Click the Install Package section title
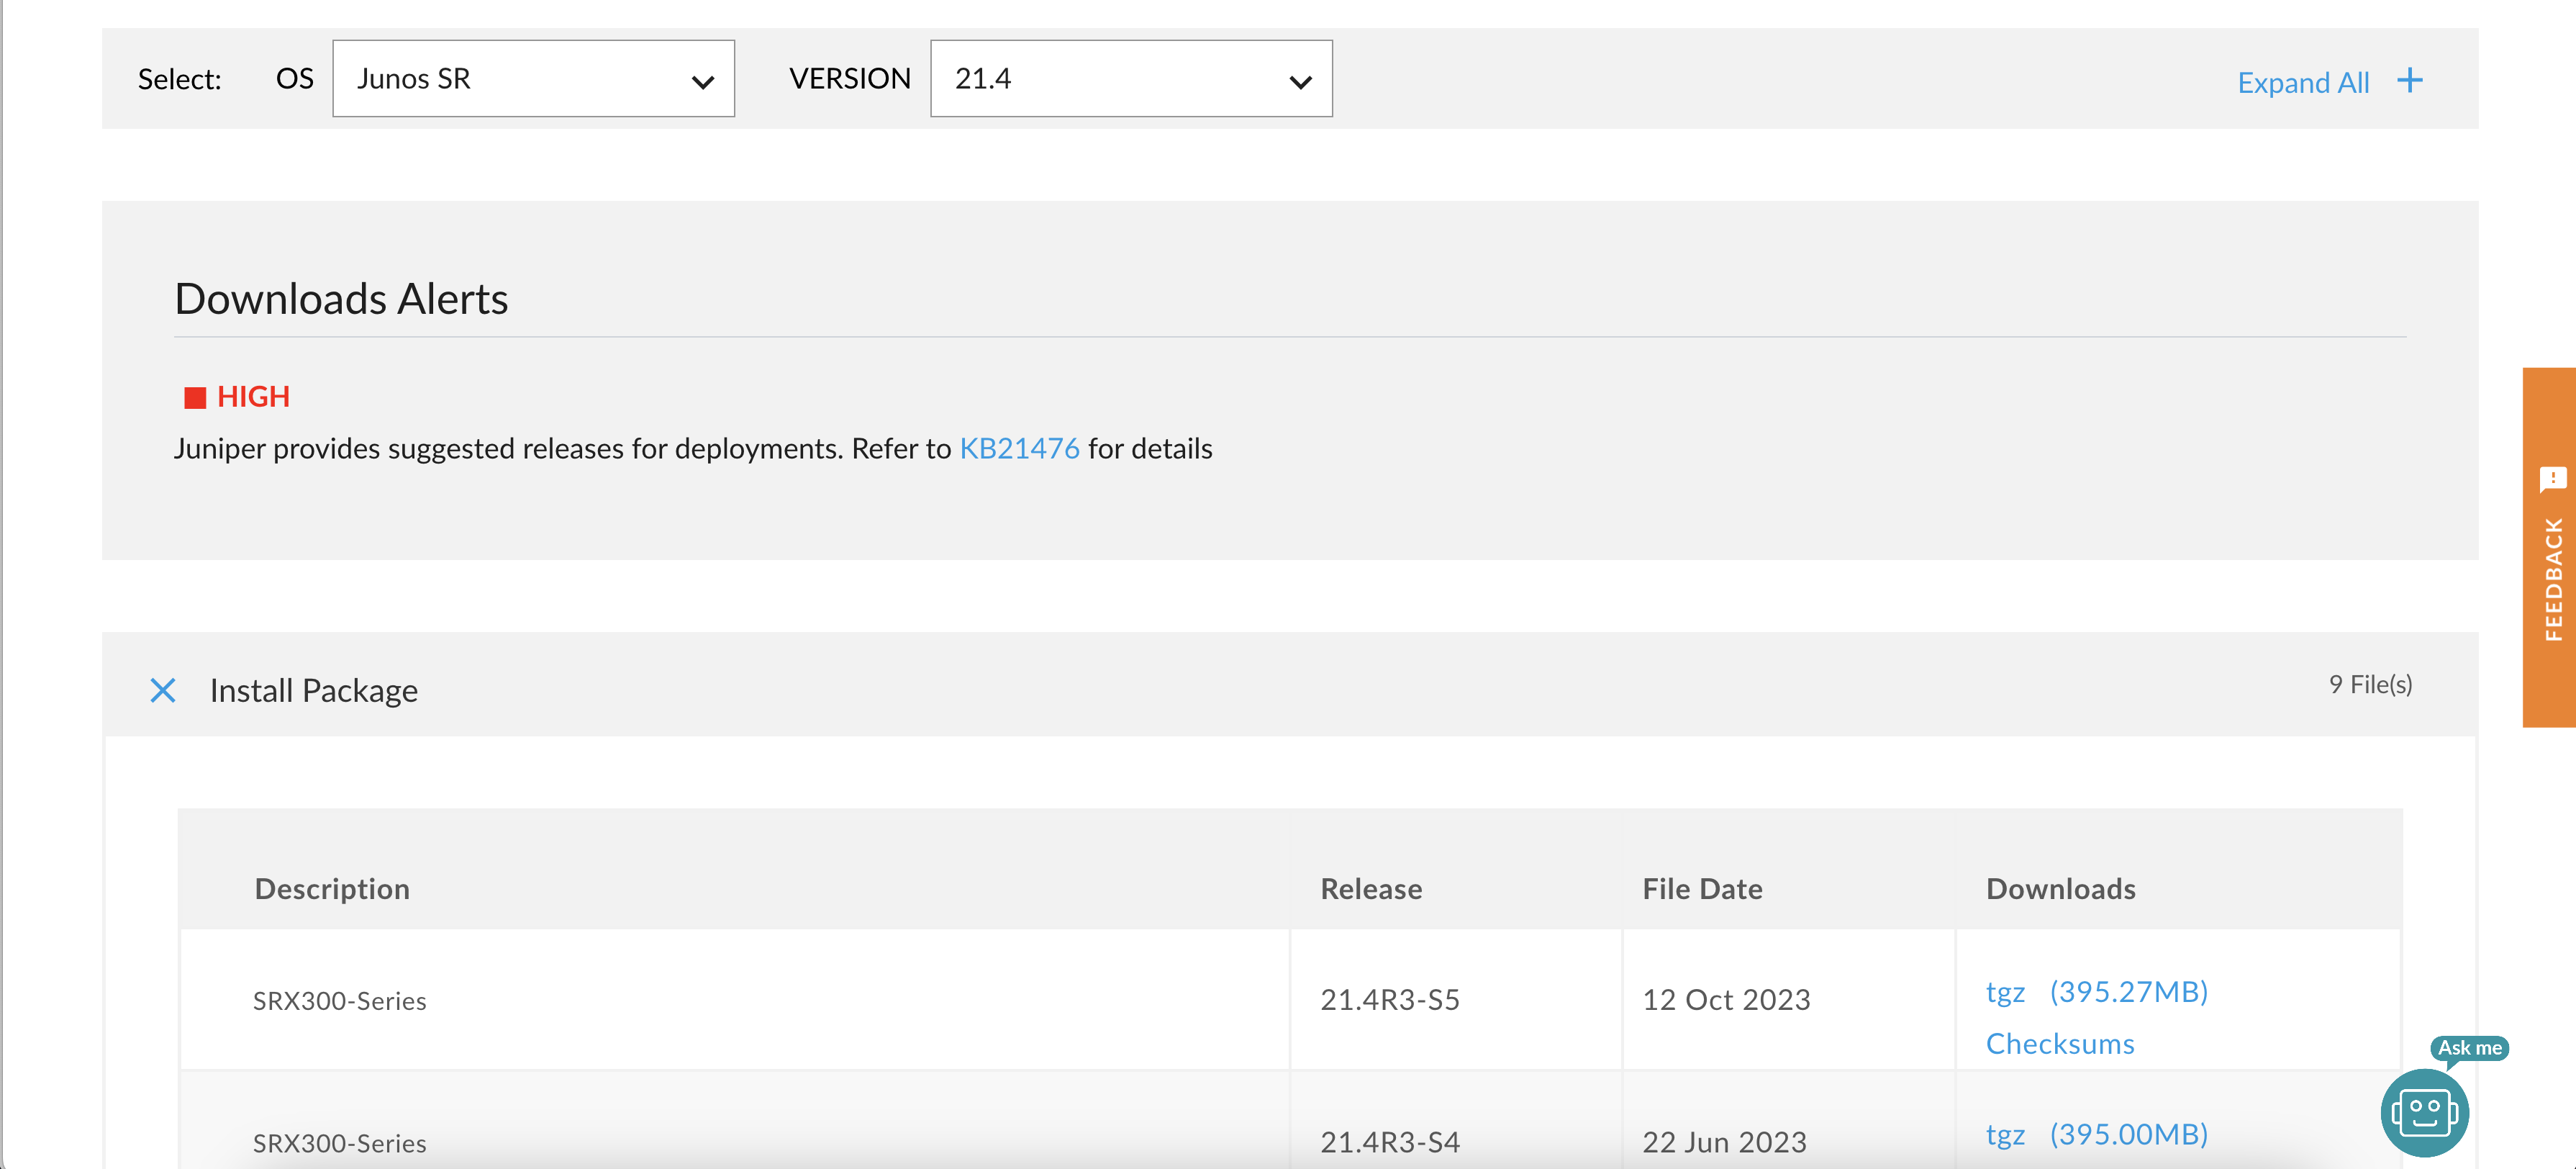The height and width of the screenshot is (1169, 2576). 314,690
